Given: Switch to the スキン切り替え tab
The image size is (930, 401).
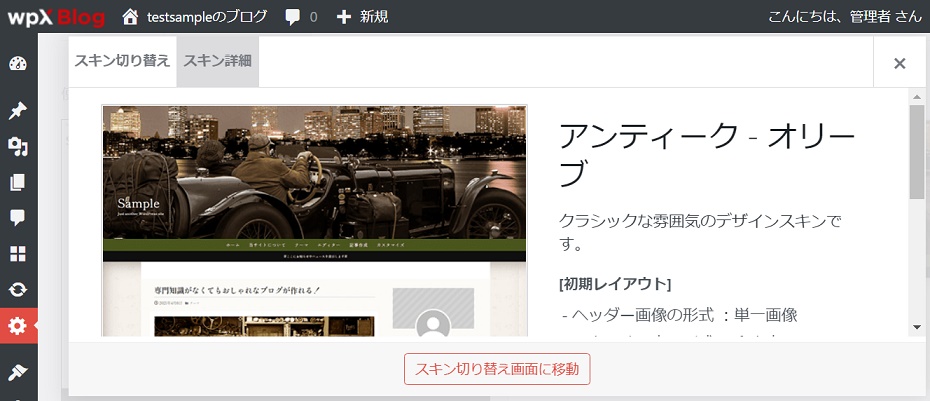Looking at the screenshot, I should (122, 61).
